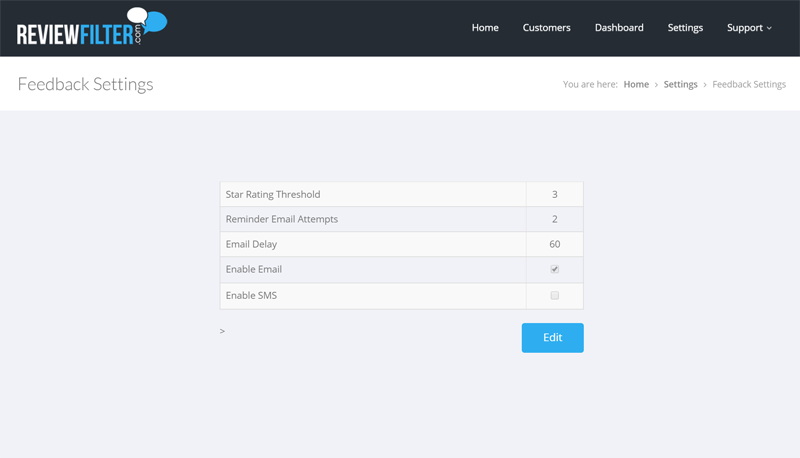The height and width of the screenshot is (458, 800).
Task: Select the Email Delay label
Action: click(x=251, y=244)
